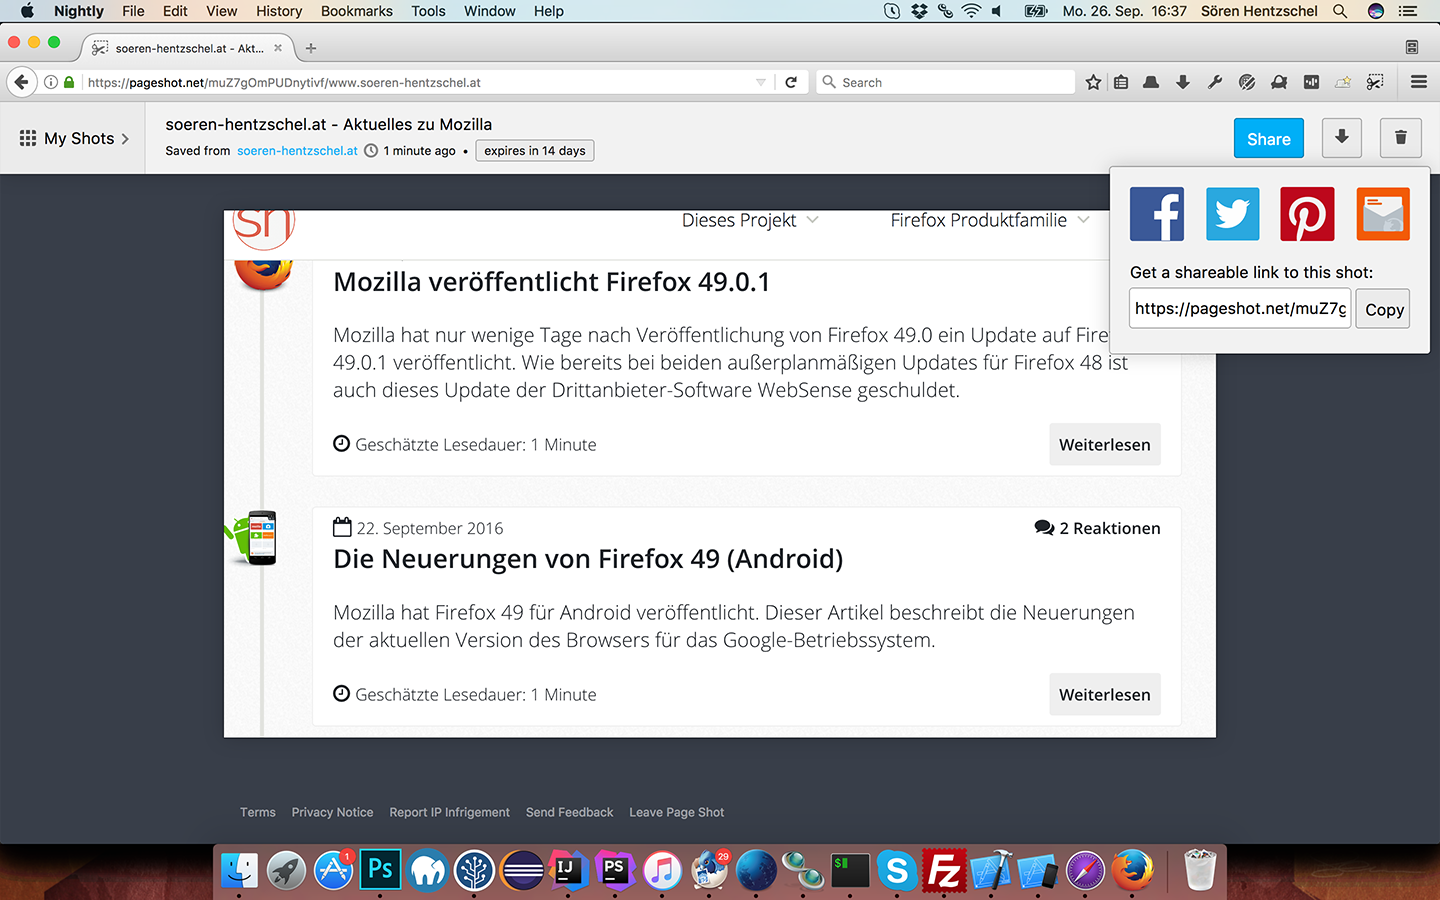Screen dimensions: 1440x900
Task: Open the Firefox hamburger menu
Action: point(1418,82)
